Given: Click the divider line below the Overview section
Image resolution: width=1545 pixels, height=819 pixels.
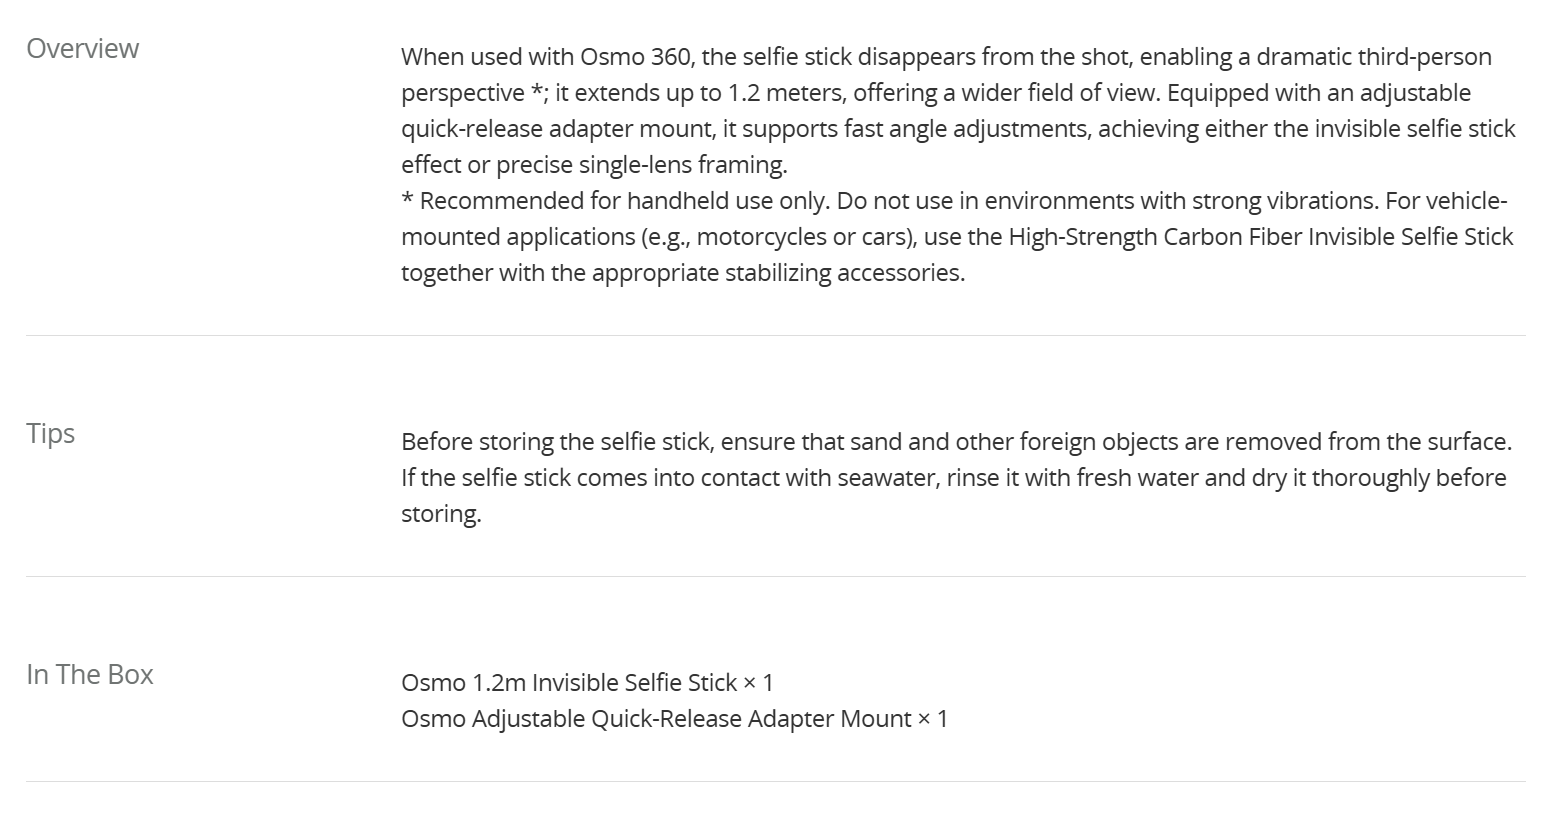Looking at the screenshot, I should [775, 336].
